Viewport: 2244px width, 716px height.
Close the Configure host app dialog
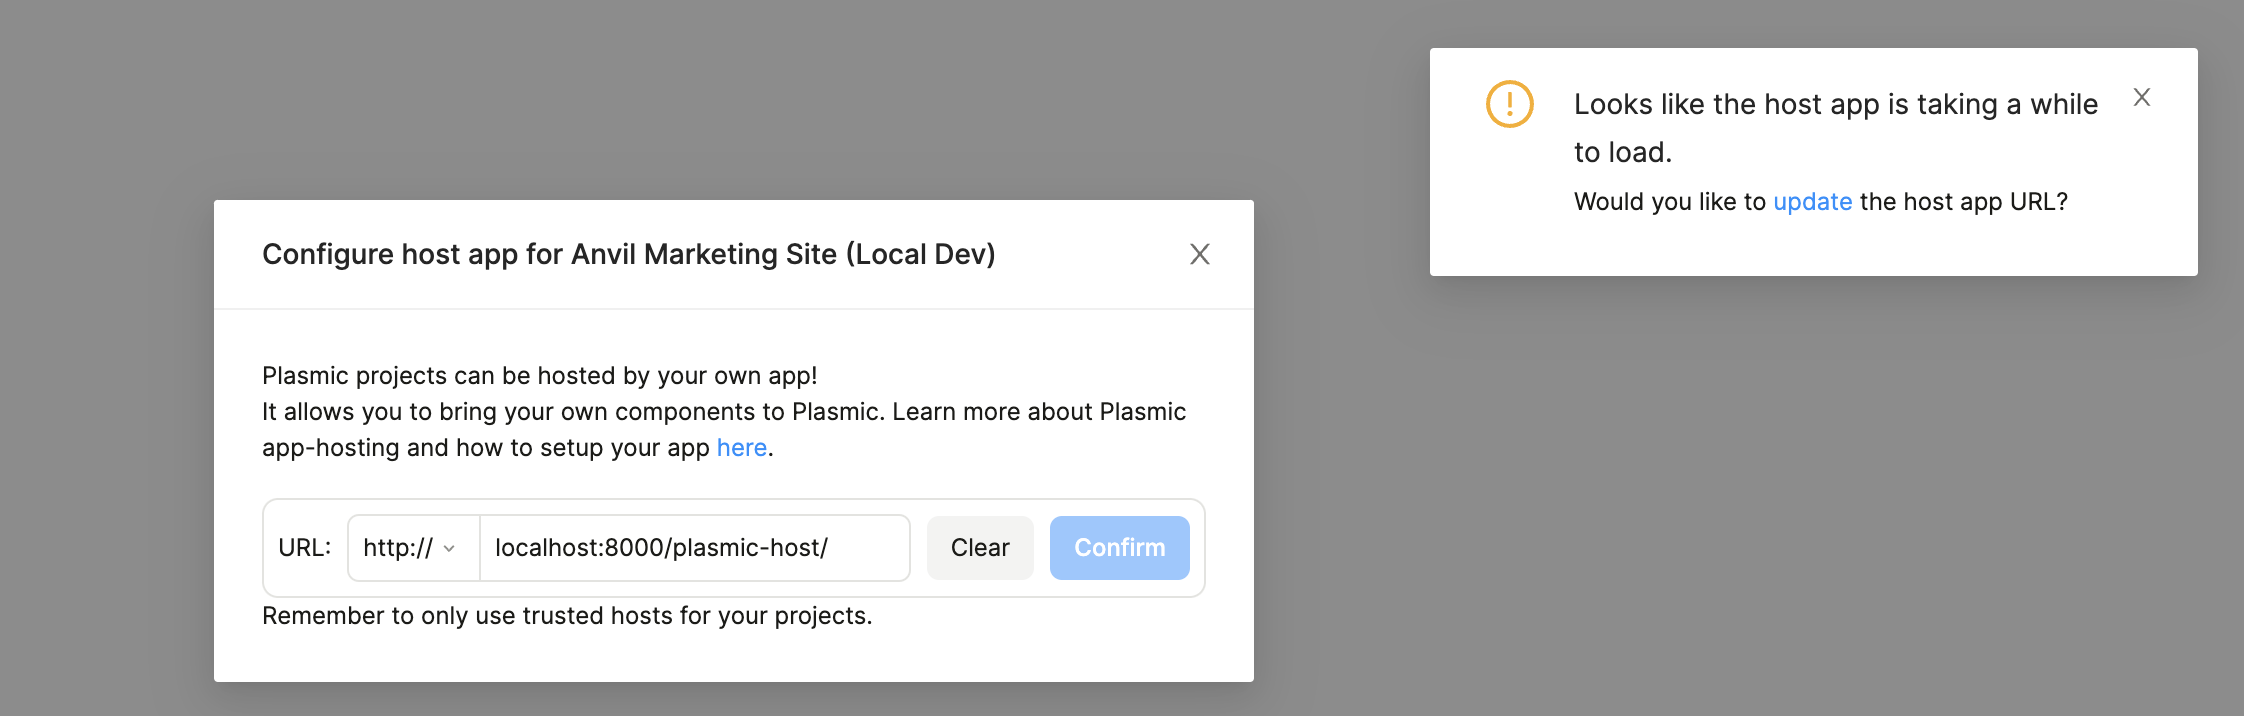click(1199, 254)
